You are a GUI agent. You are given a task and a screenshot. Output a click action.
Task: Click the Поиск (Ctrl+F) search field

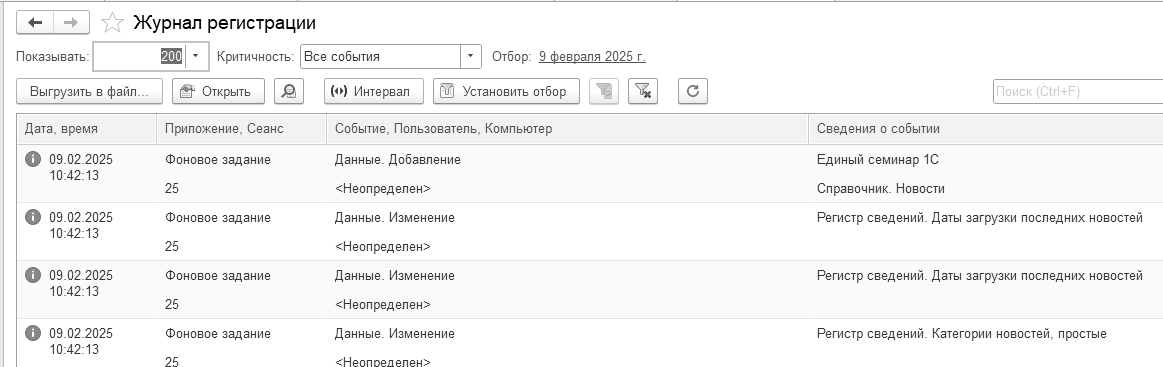pyautogui.click(x=1078, y=91)
